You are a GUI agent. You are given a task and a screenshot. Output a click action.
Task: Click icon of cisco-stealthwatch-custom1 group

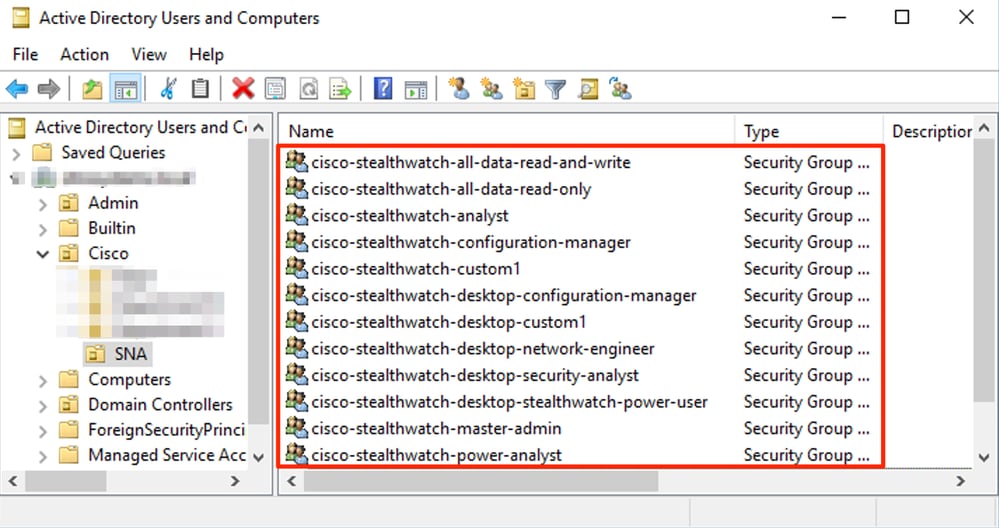[x=297, y=268]
